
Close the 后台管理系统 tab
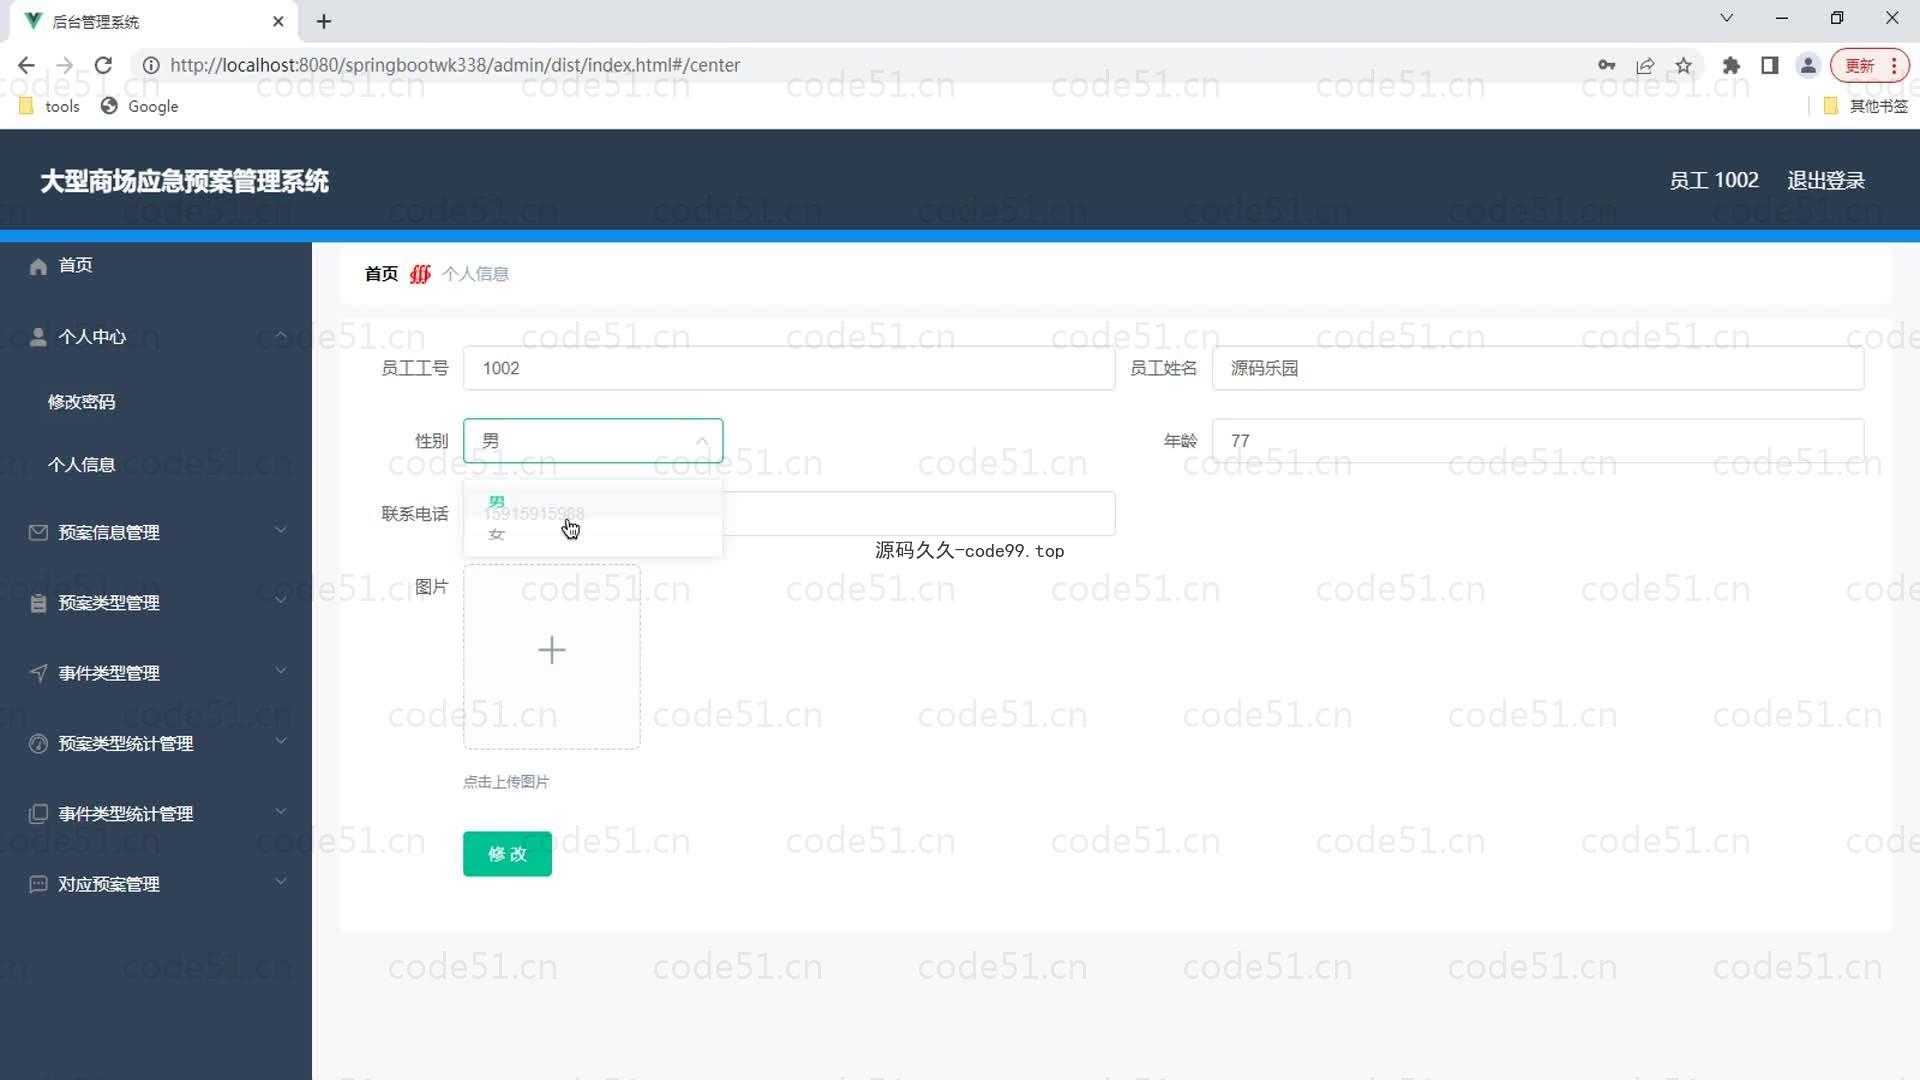(278, 21)
